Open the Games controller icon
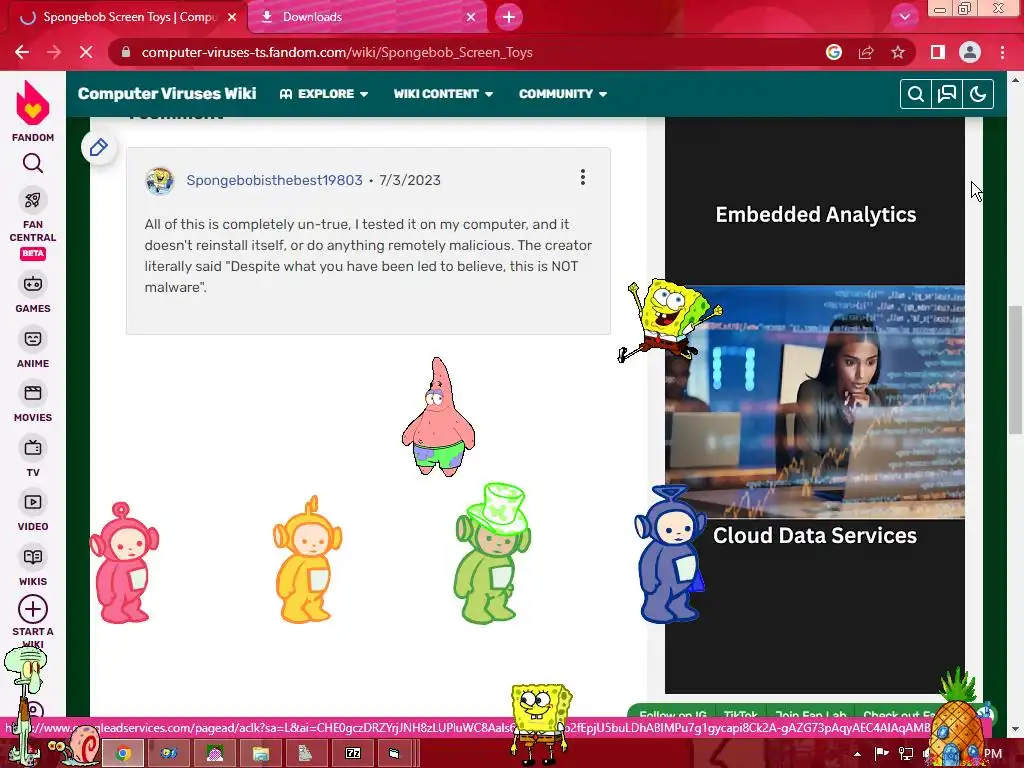This screenshot has width=1024, height=768. [x=33, y=284]
